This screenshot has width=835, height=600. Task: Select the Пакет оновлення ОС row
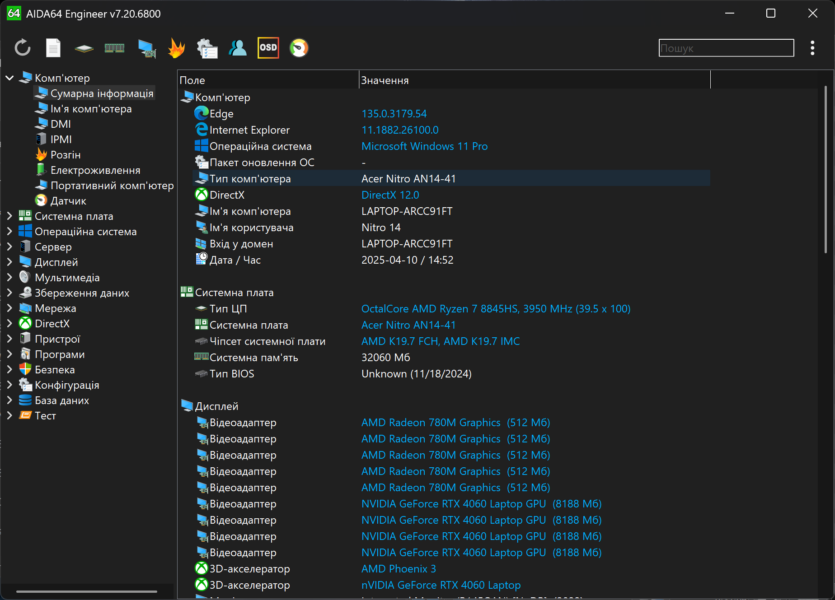click(x=452, y=162)
